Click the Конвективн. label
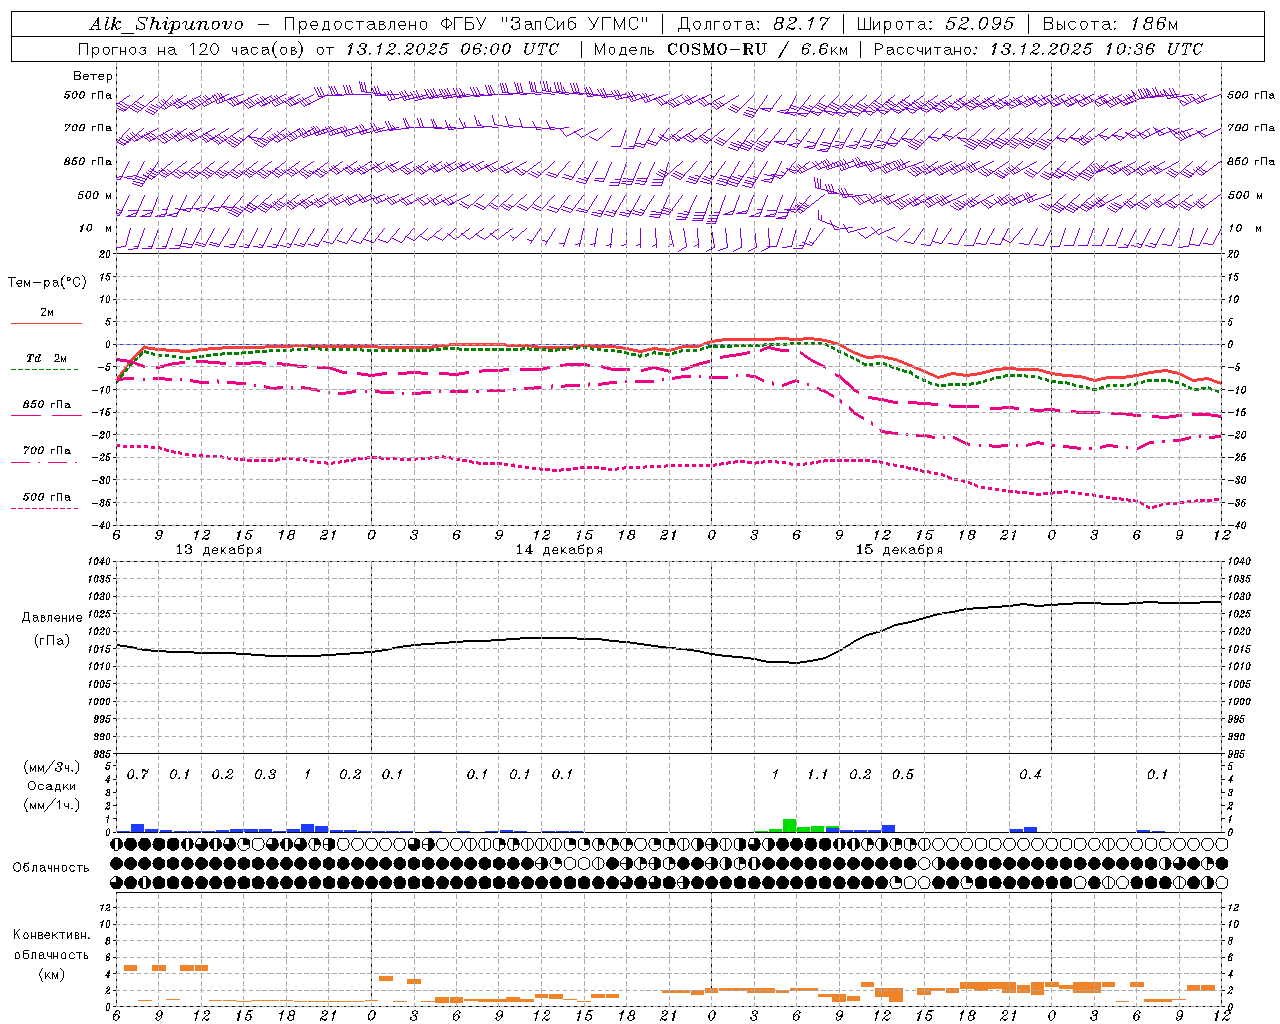Image resolution: width=1280 pixels, height=1024 pixels. 52,935
